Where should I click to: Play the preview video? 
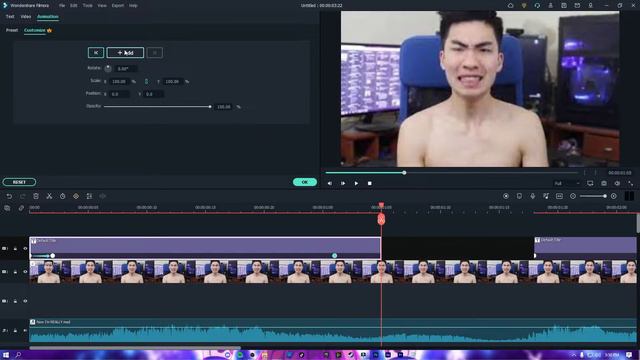(x=356, y=184)
